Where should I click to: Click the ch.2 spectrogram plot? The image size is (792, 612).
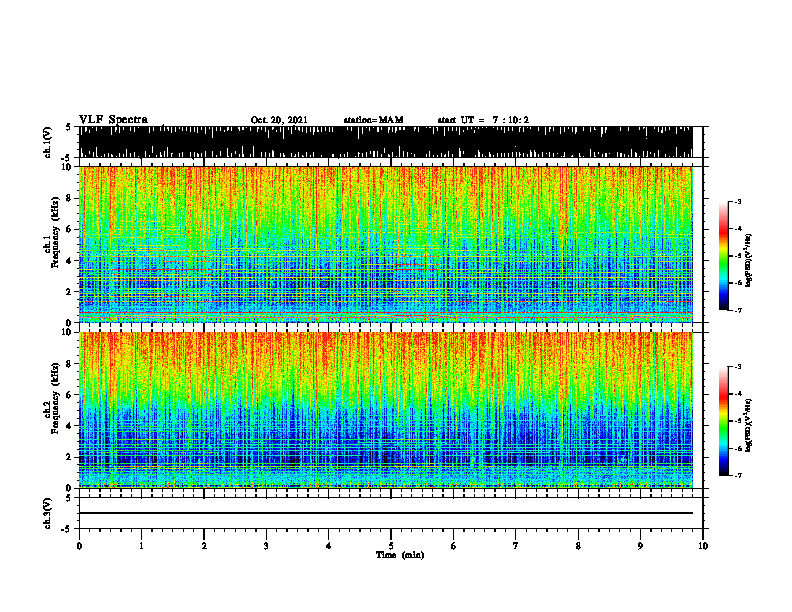point(385,410)
